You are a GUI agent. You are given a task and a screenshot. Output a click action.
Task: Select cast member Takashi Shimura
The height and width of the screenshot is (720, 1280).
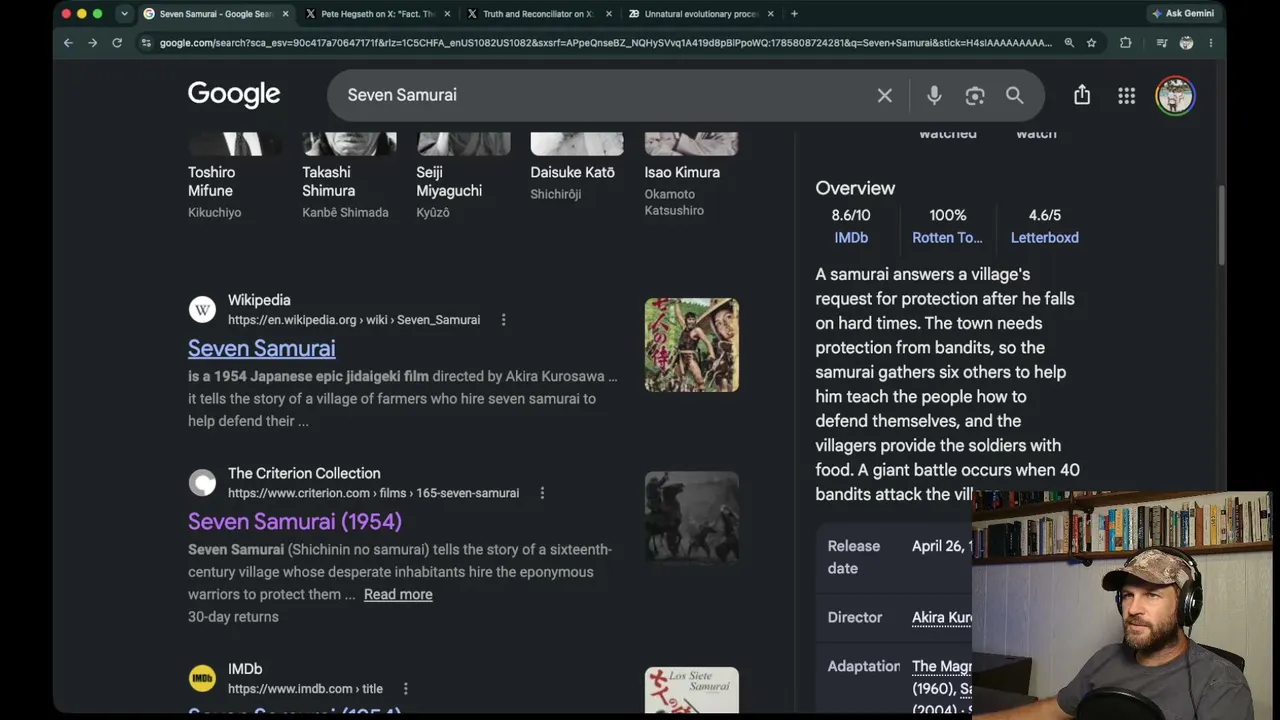click(x=348, y=174)
